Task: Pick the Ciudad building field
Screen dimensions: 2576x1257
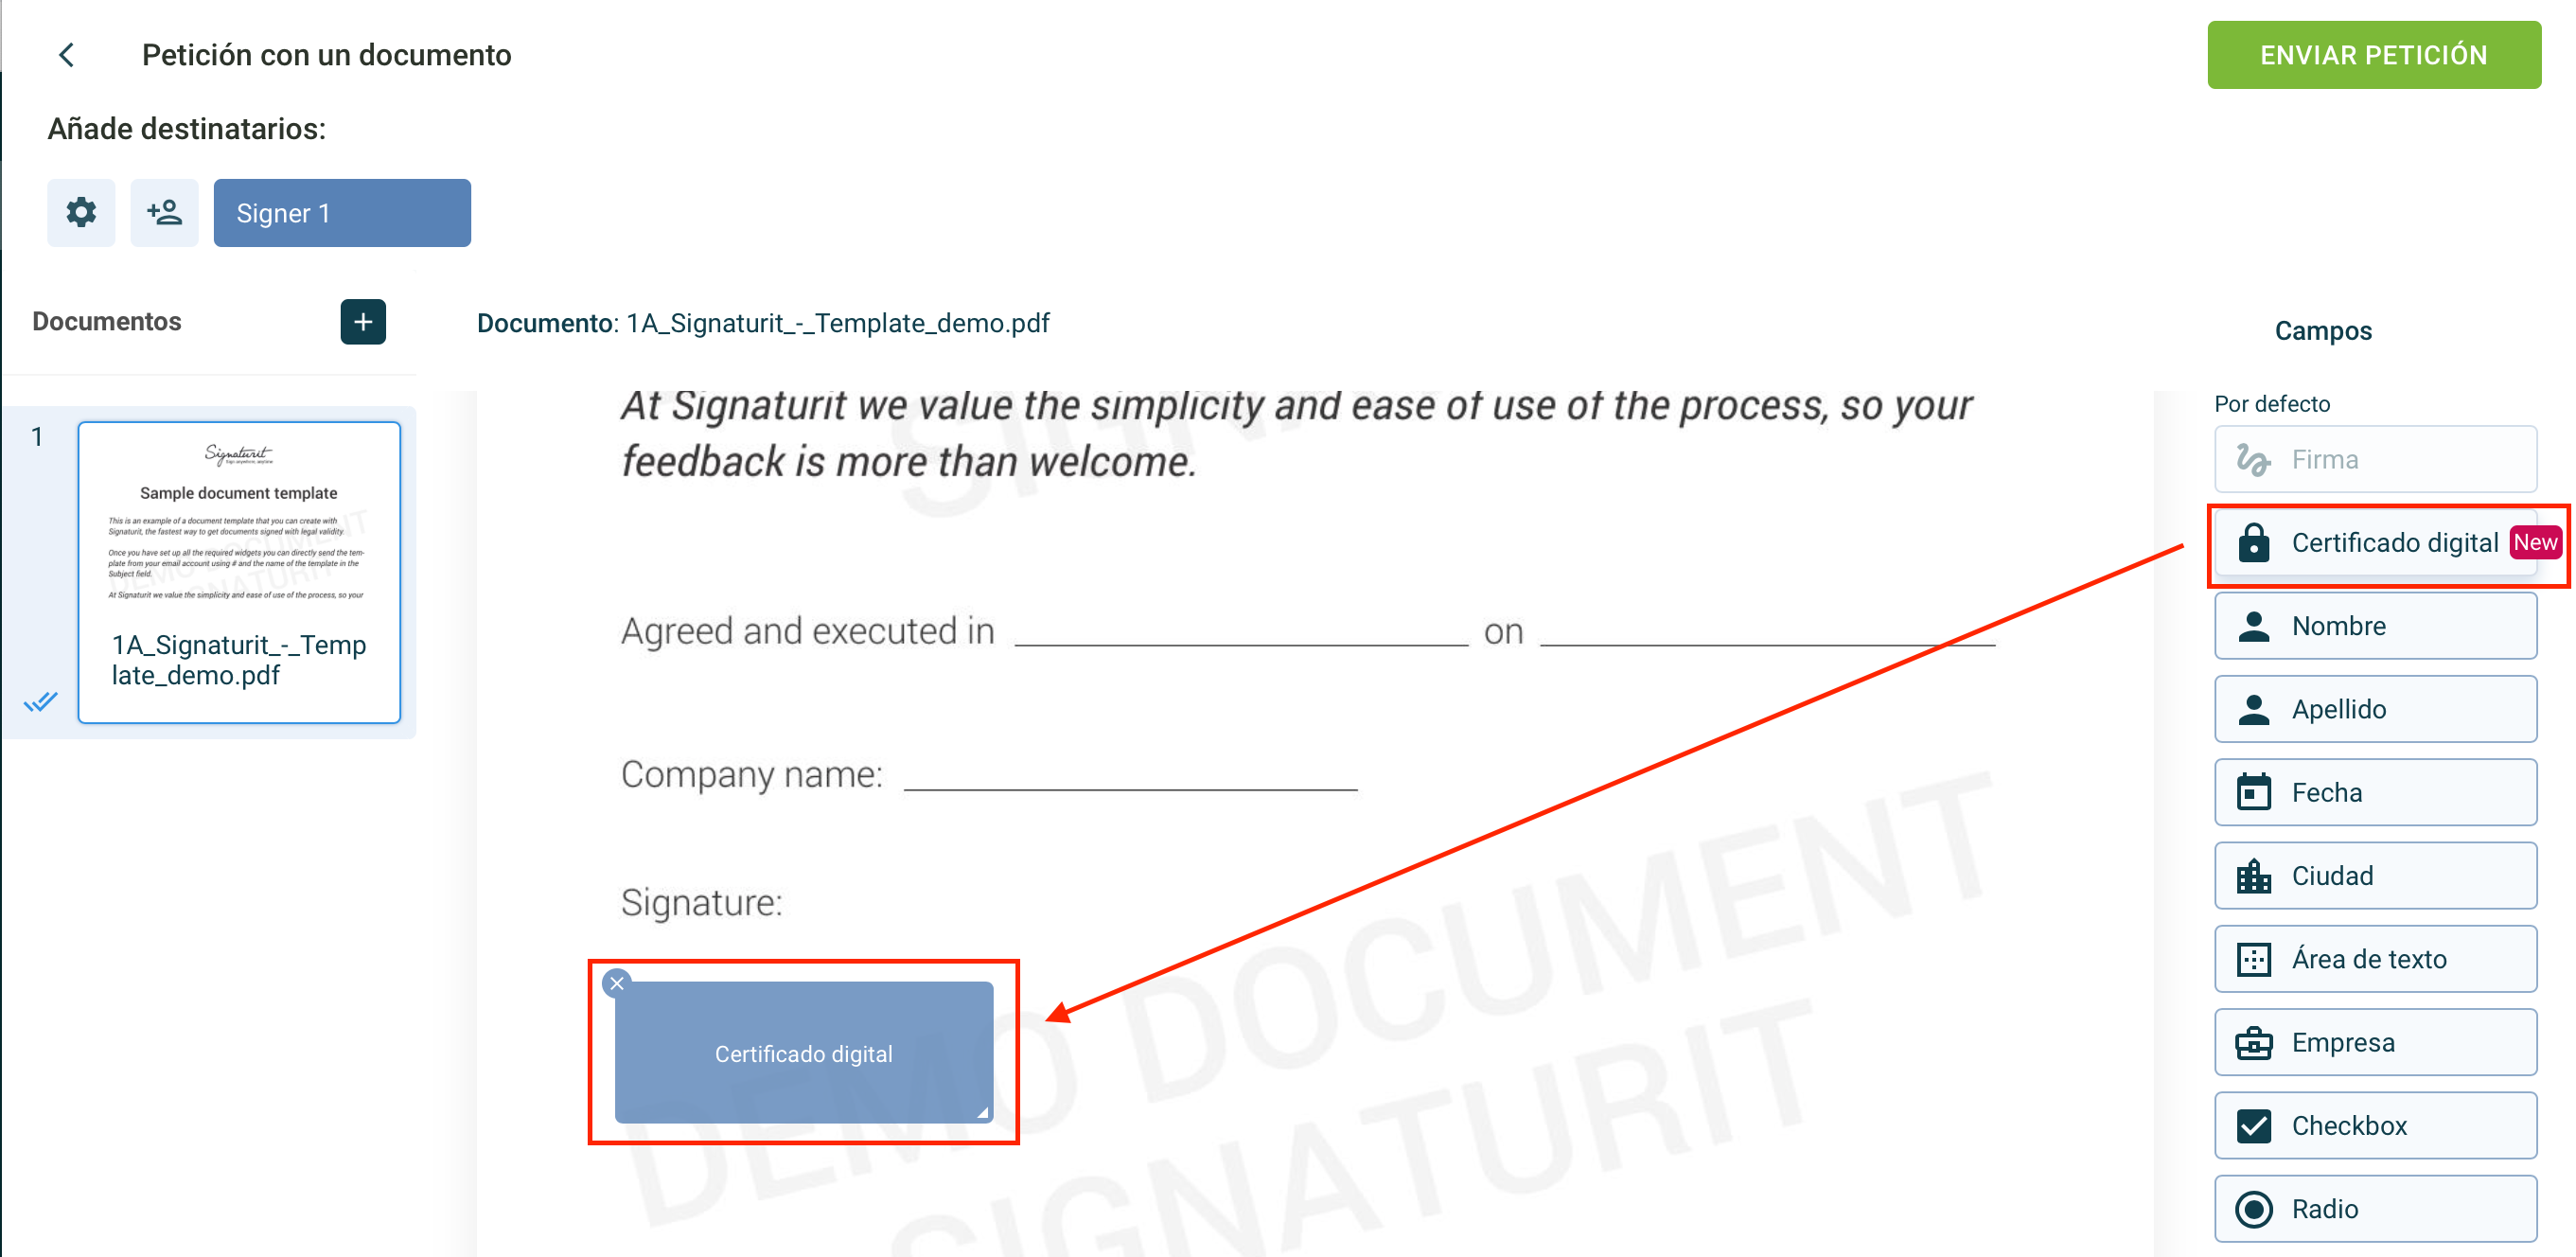Action: point(2375,875)
